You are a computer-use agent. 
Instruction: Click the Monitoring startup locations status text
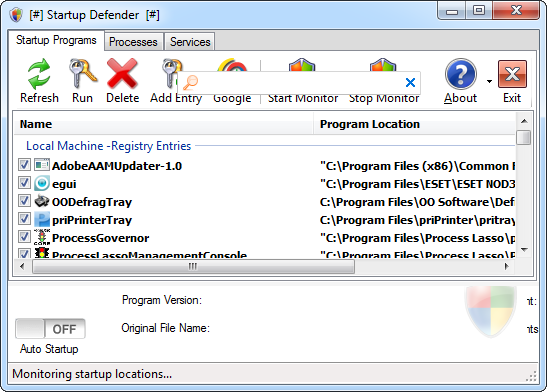click(92, 374)
